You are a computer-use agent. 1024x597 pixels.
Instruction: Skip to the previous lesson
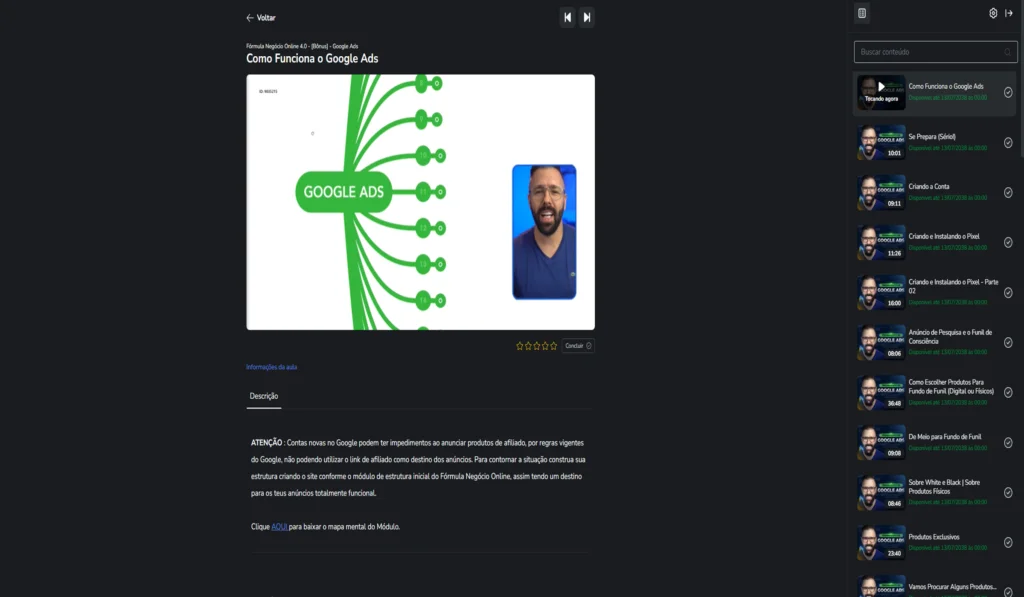point(568,17)
